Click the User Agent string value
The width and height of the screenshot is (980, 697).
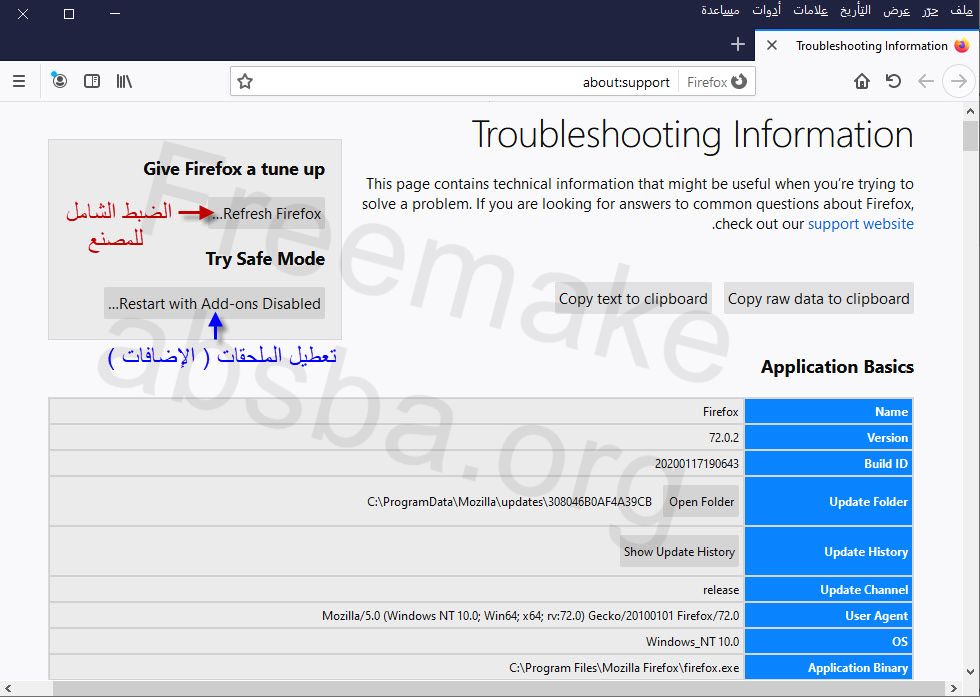pos(530,616)
